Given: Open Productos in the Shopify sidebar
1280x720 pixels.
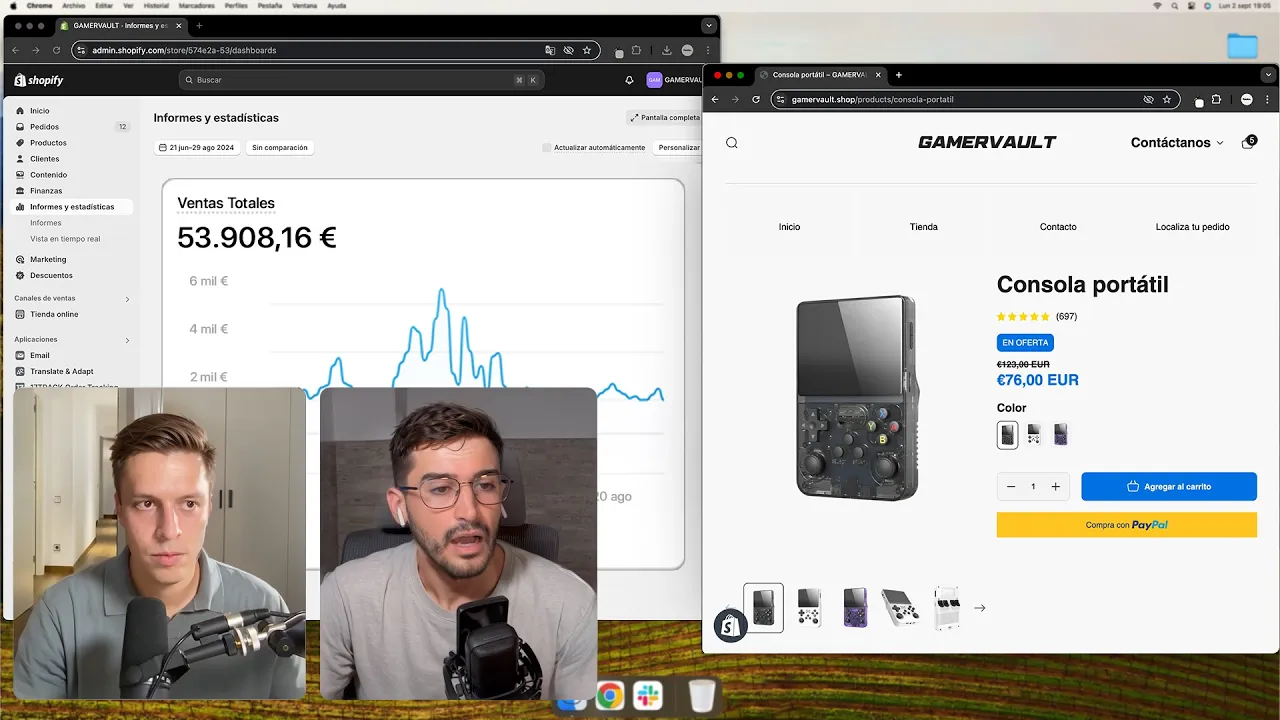Looking at the screenshot, I should click(48, 143).
